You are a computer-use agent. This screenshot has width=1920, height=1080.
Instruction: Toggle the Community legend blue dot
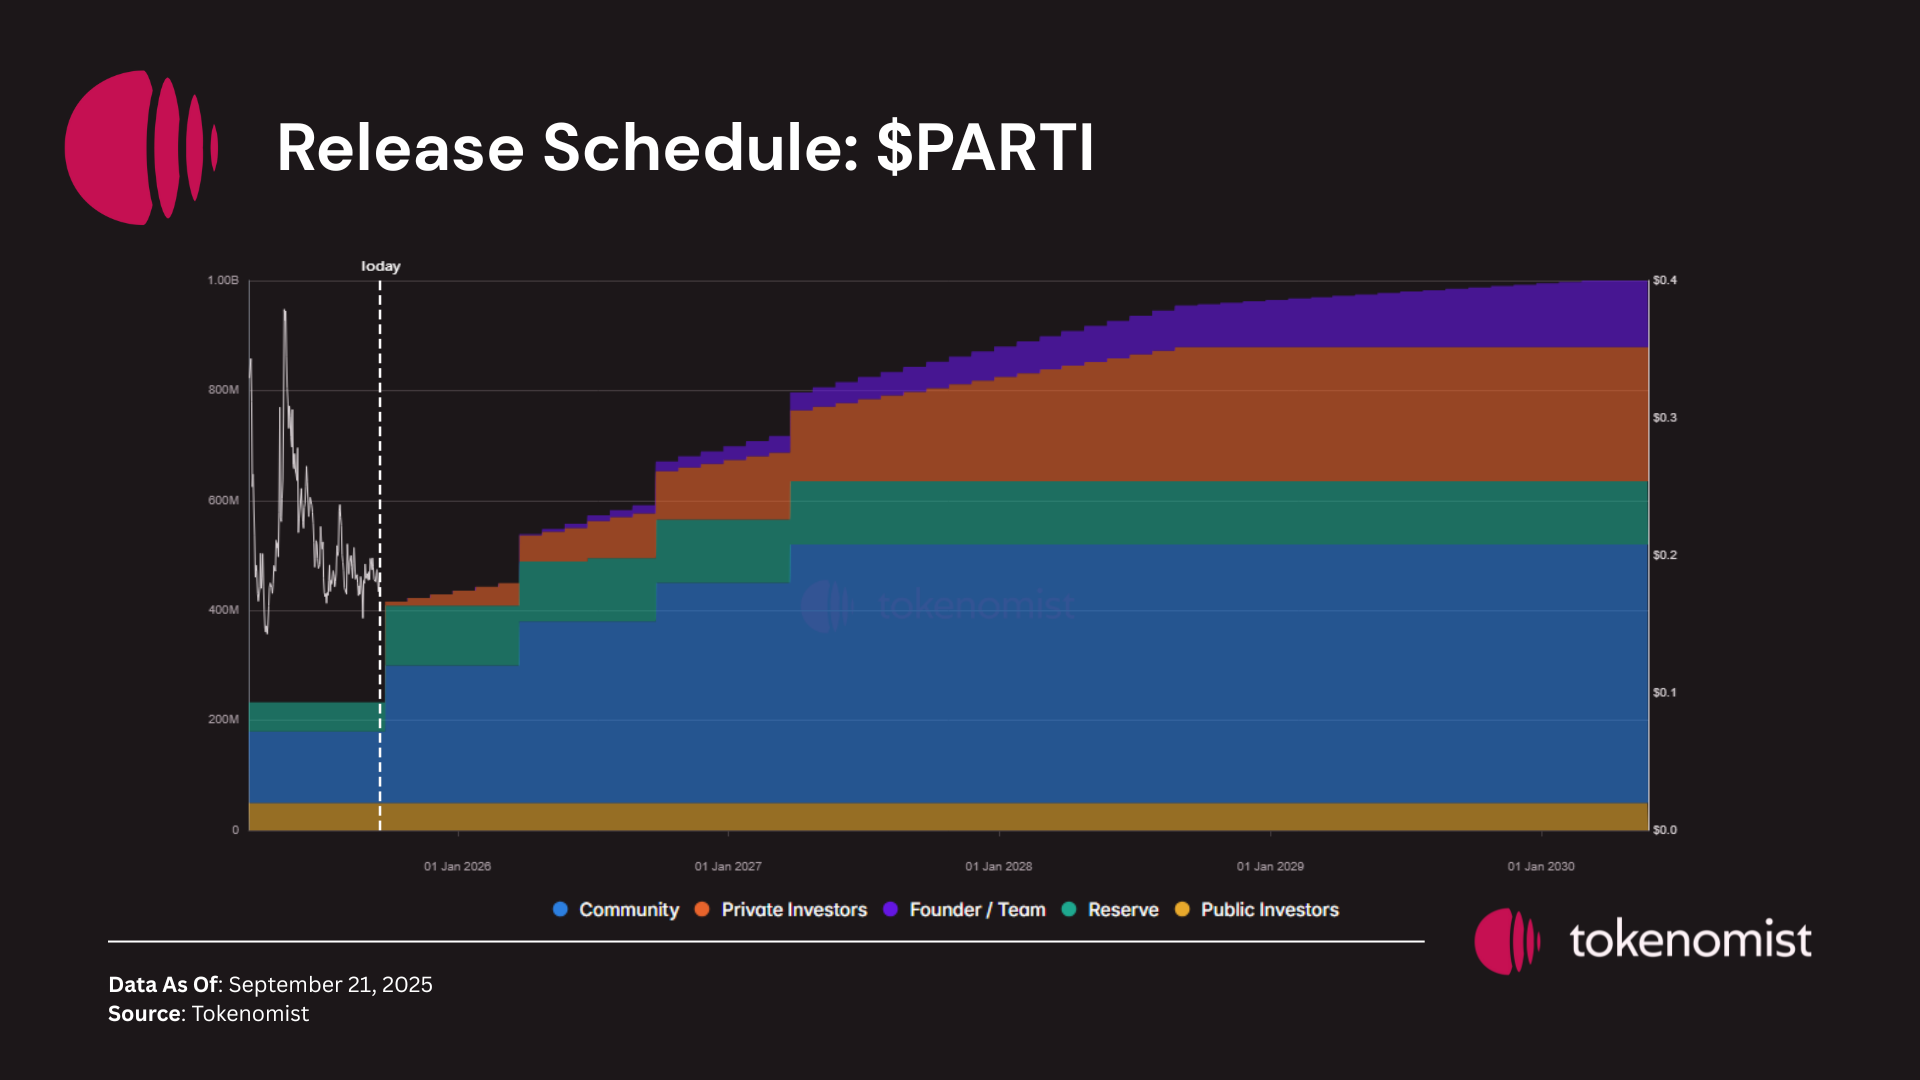(x=560, y=909)
